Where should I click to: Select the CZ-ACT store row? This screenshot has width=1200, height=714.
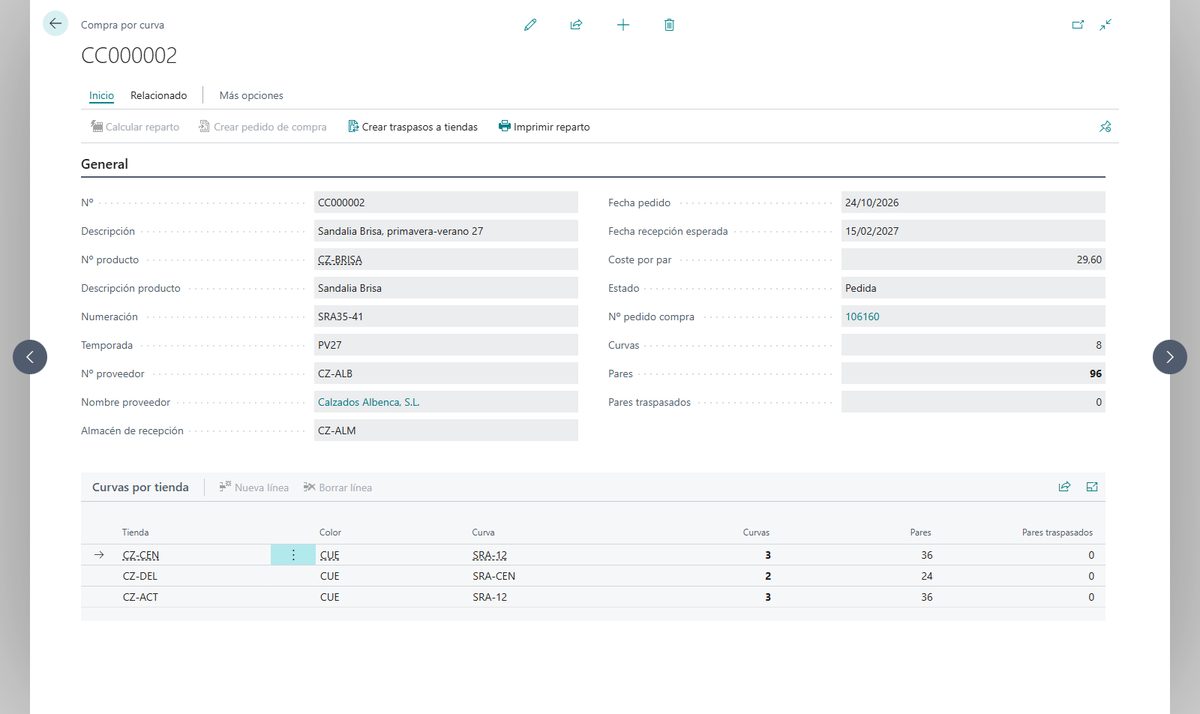coord(593,597)
